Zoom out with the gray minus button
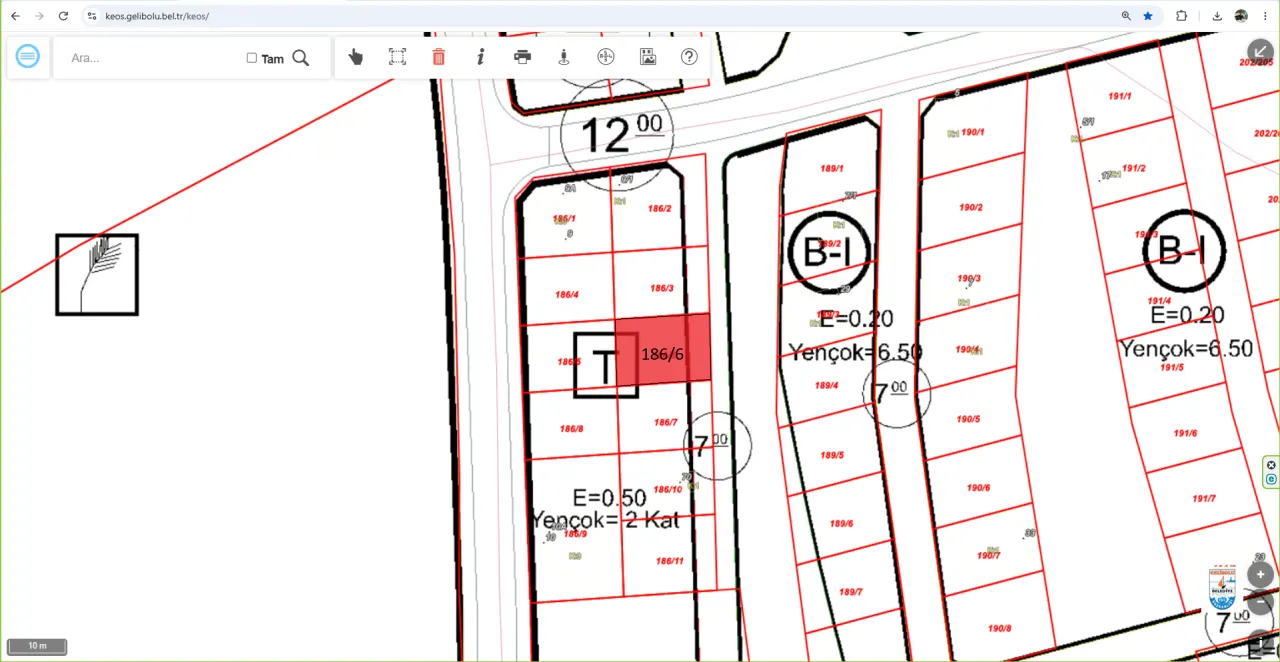This screenshot has height=662, width=1280. click(1261, 603)
